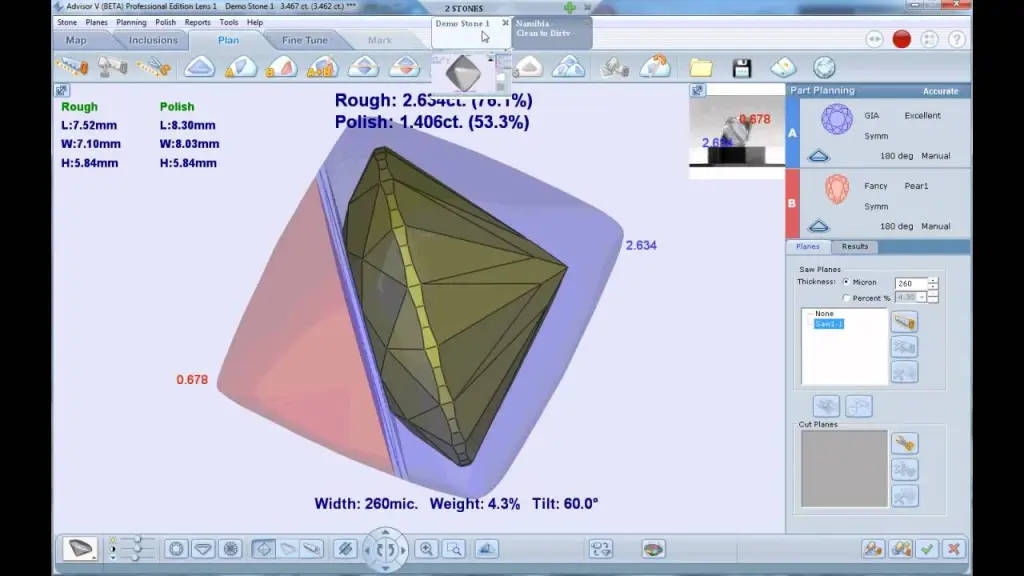Select the Micron radio button under Thickness

coord(846,281)
